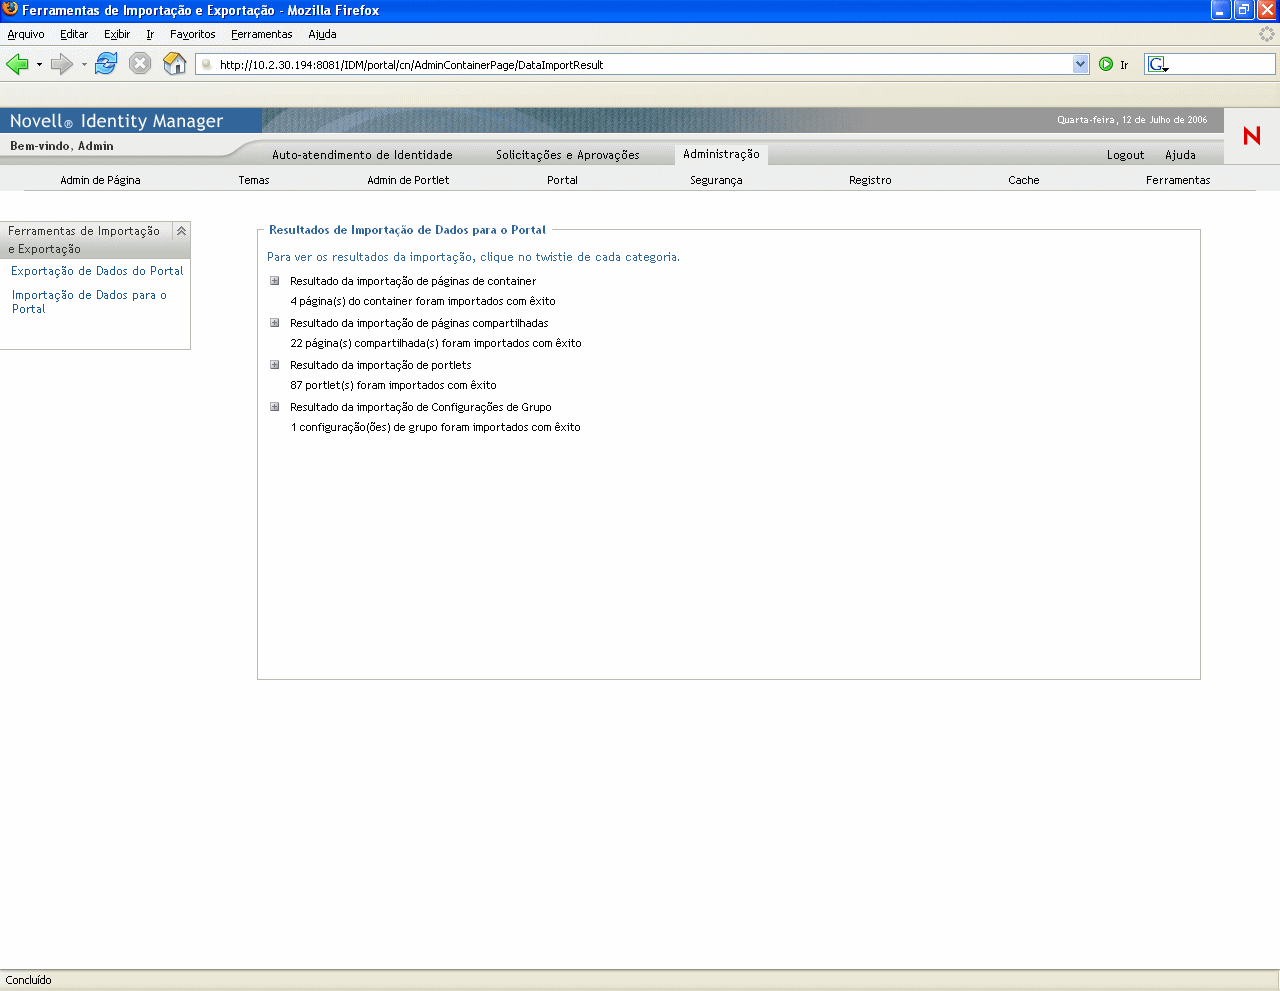Expand the Configurações de Grupo import result
This screenshot has width=1280, height=991.
point(274,407)
